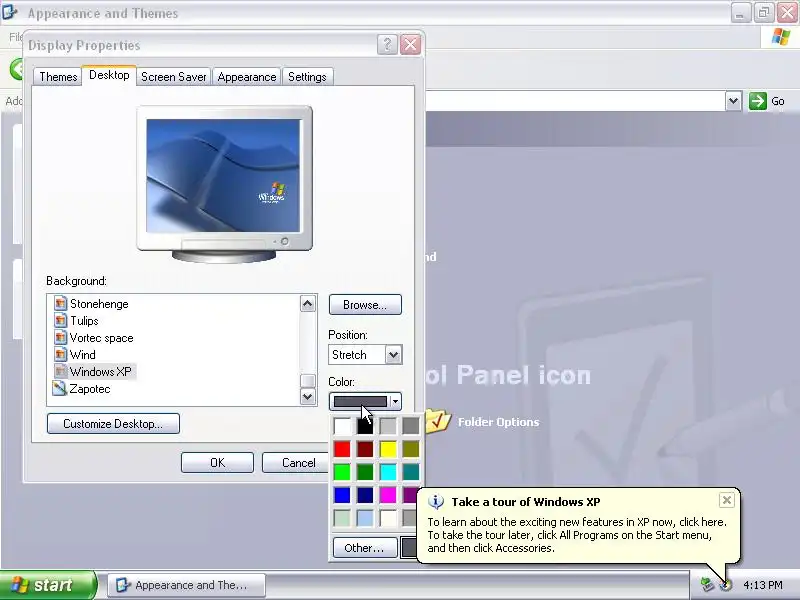Pick the white color swatch

[342, 426]
